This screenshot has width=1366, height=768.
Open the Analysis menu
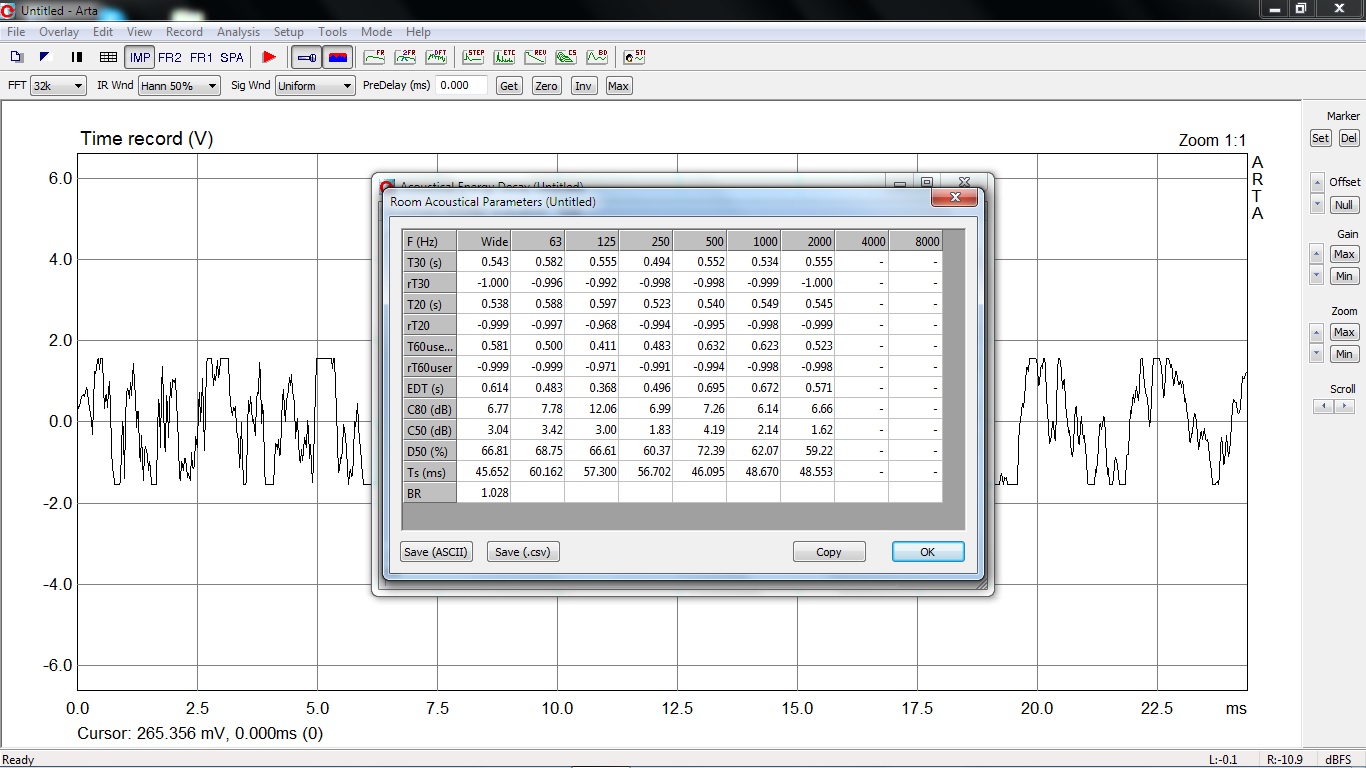(238, 32)
